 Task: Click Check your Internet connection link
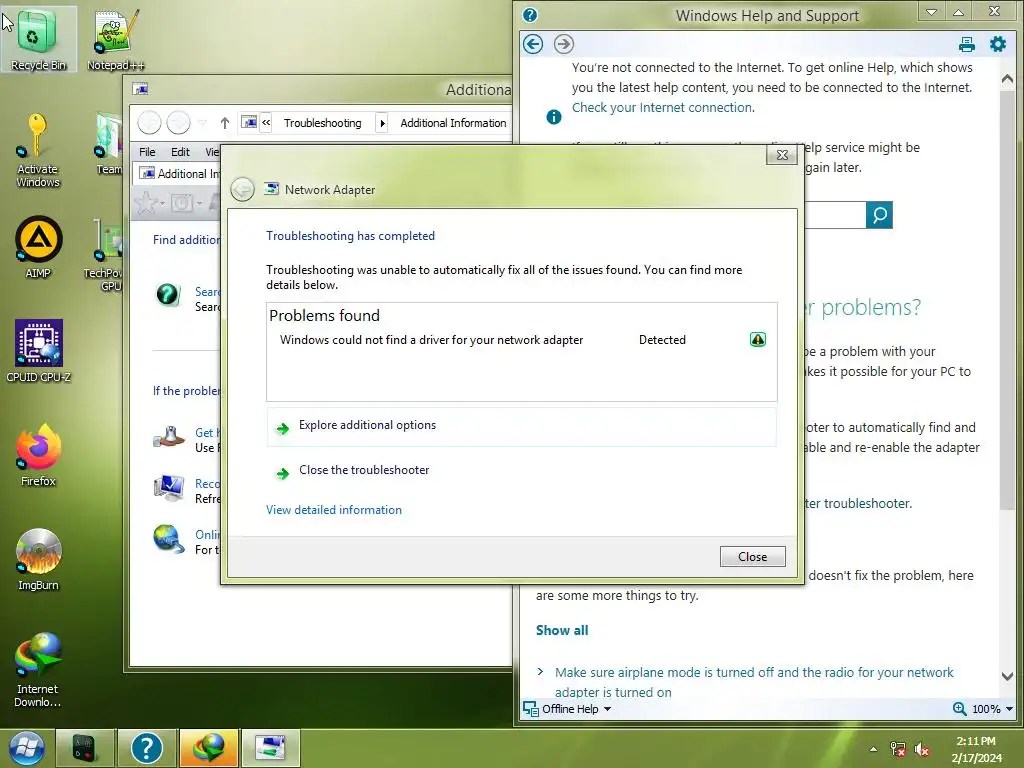pos(663,108)
